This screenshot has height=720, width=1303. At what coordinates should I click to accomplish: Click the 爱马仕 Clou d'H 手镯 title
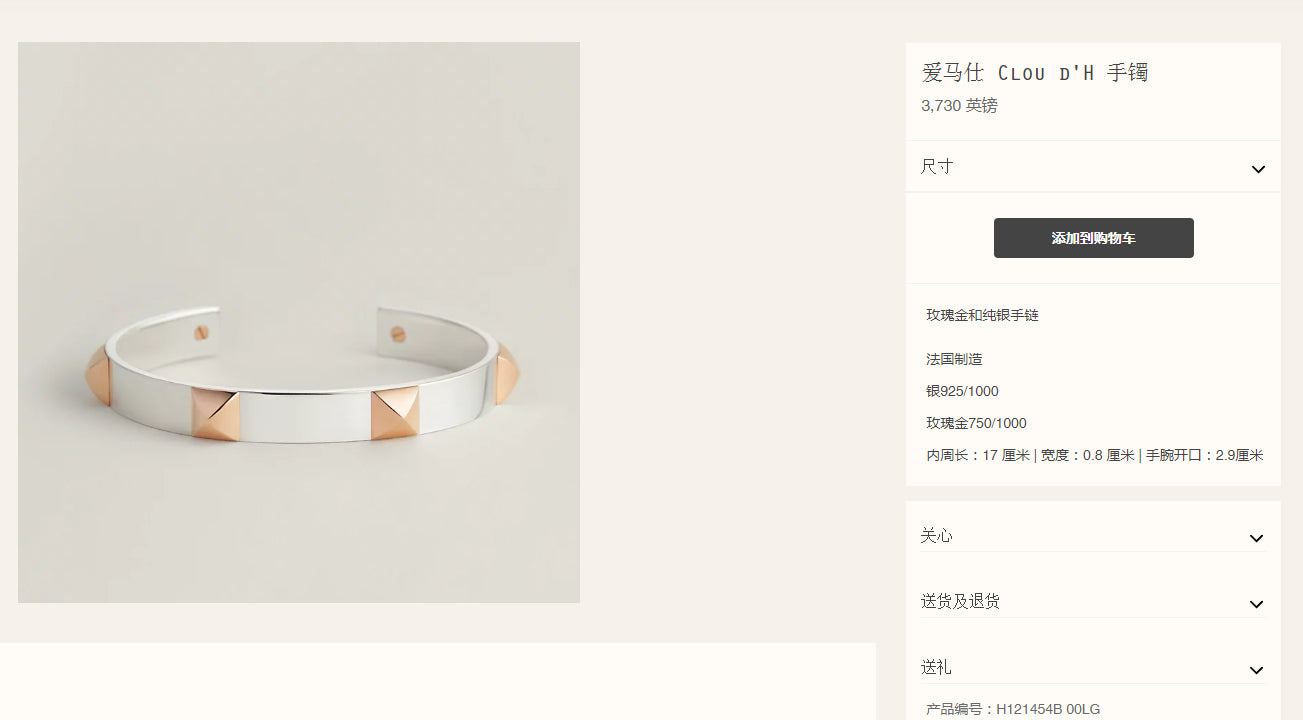coord(1034,72)
